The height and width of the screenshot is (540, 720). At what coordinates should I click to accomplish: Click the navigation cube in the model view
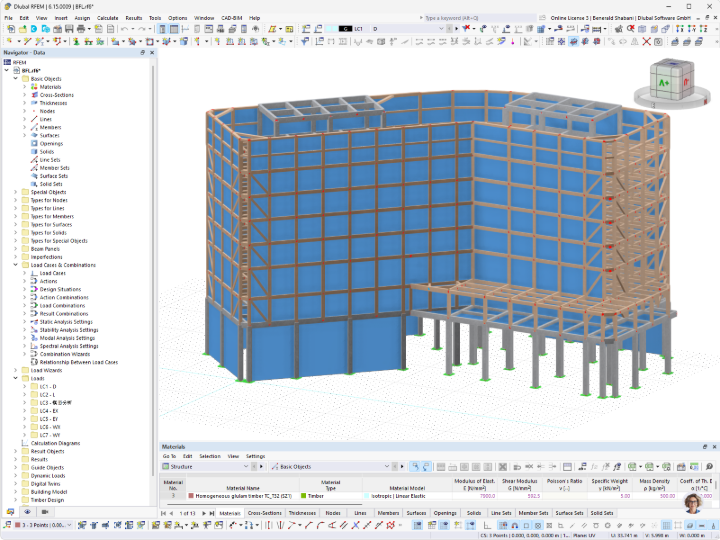tap(671, 81)
